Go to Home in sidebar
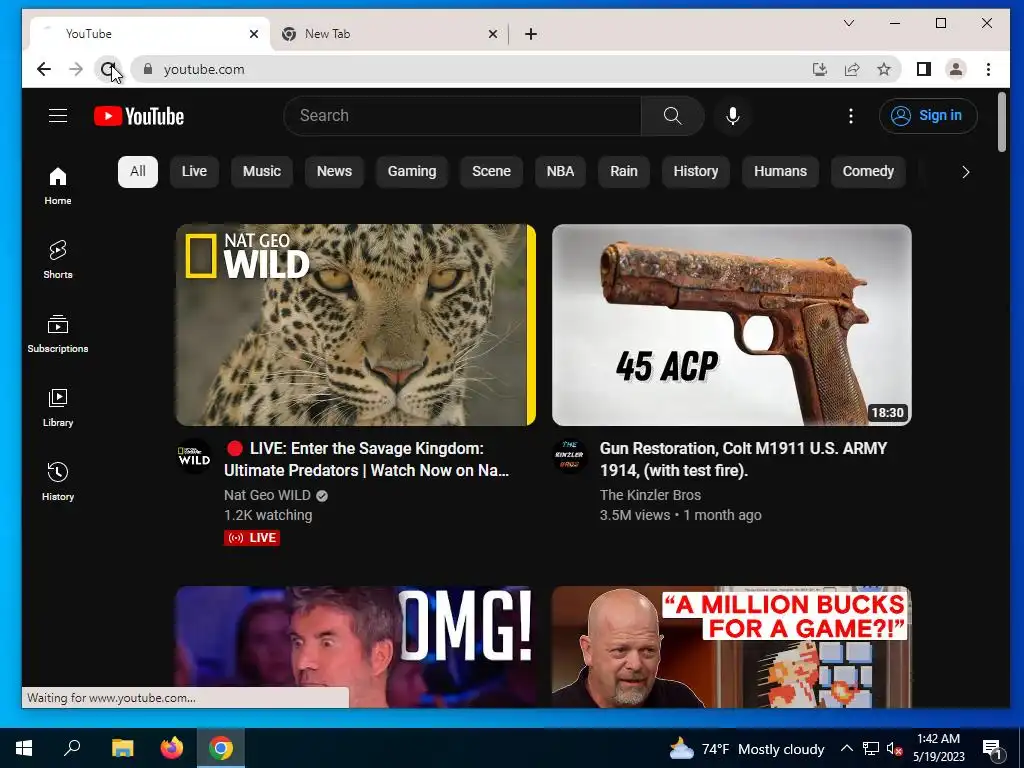 [57, 185]
